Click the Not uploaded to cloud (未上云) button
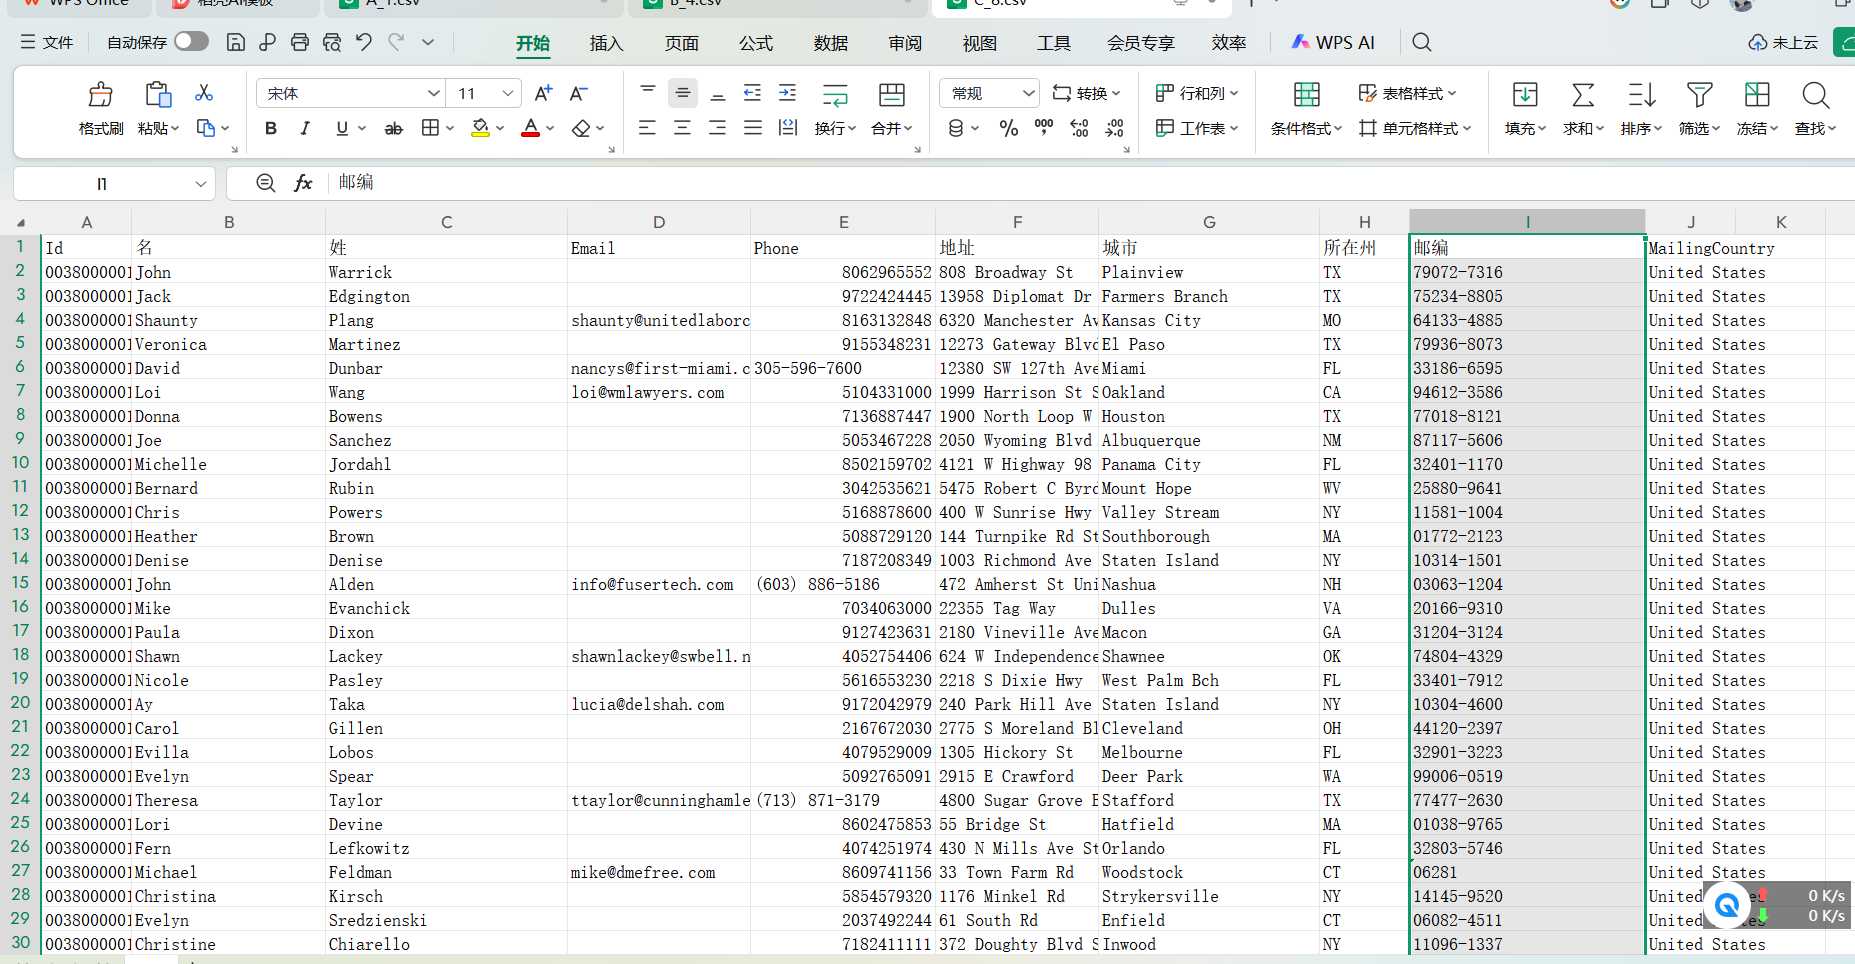This screenshot has height=964, width=1855. click(1783, 43)
